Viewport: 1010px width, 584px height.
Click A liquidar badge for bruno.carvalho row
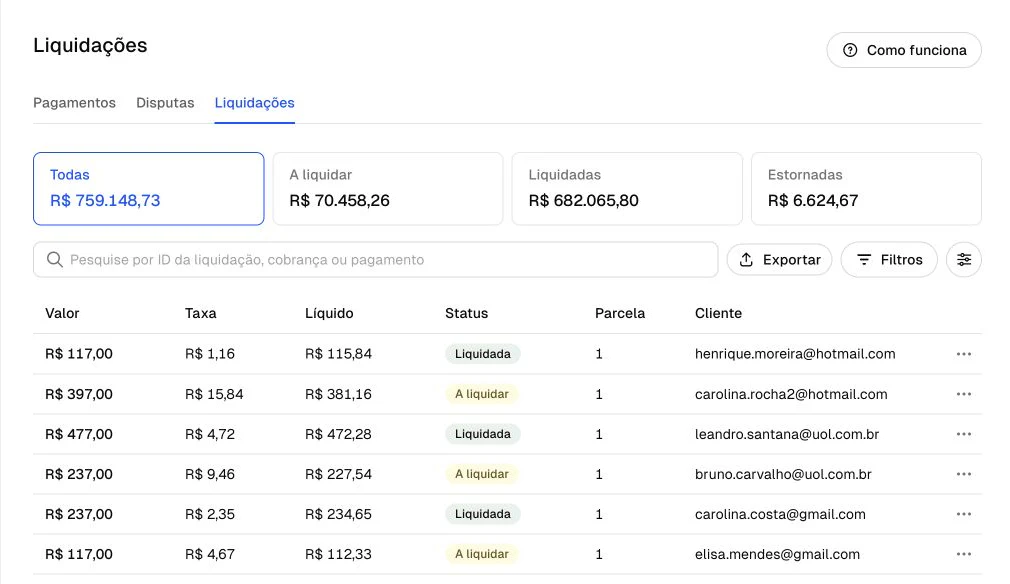pyautogui.click(x=481, y=474)
